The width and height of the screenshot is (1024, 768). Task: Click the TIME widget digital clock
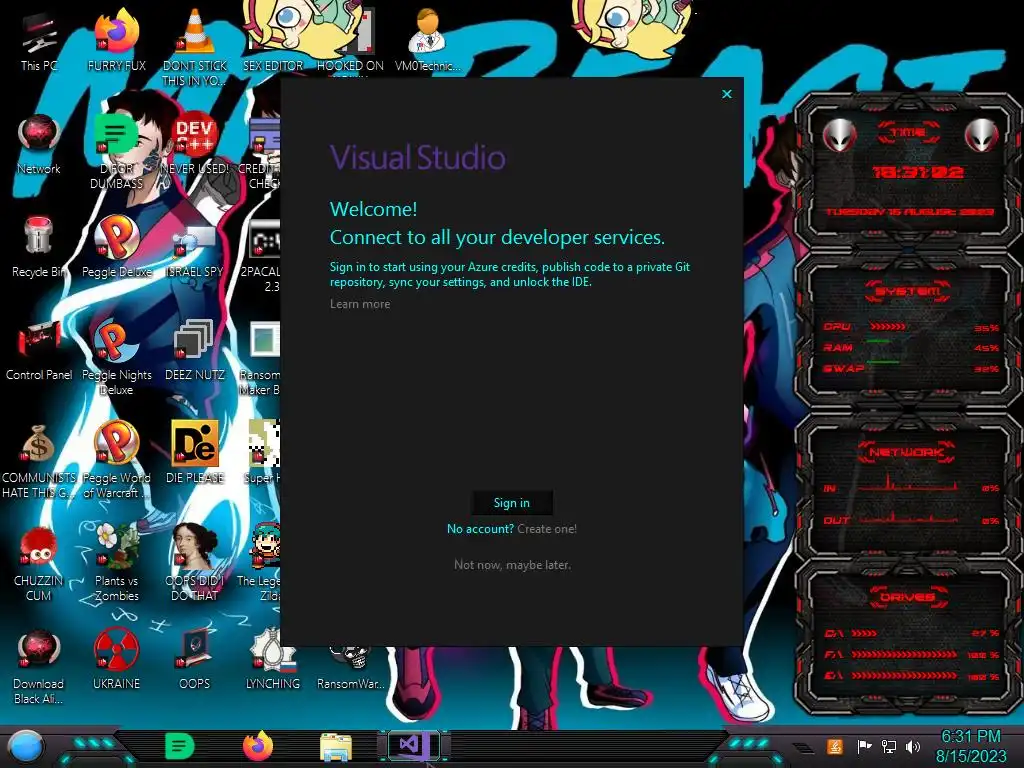pyautogui.click(x=918, y=172)
